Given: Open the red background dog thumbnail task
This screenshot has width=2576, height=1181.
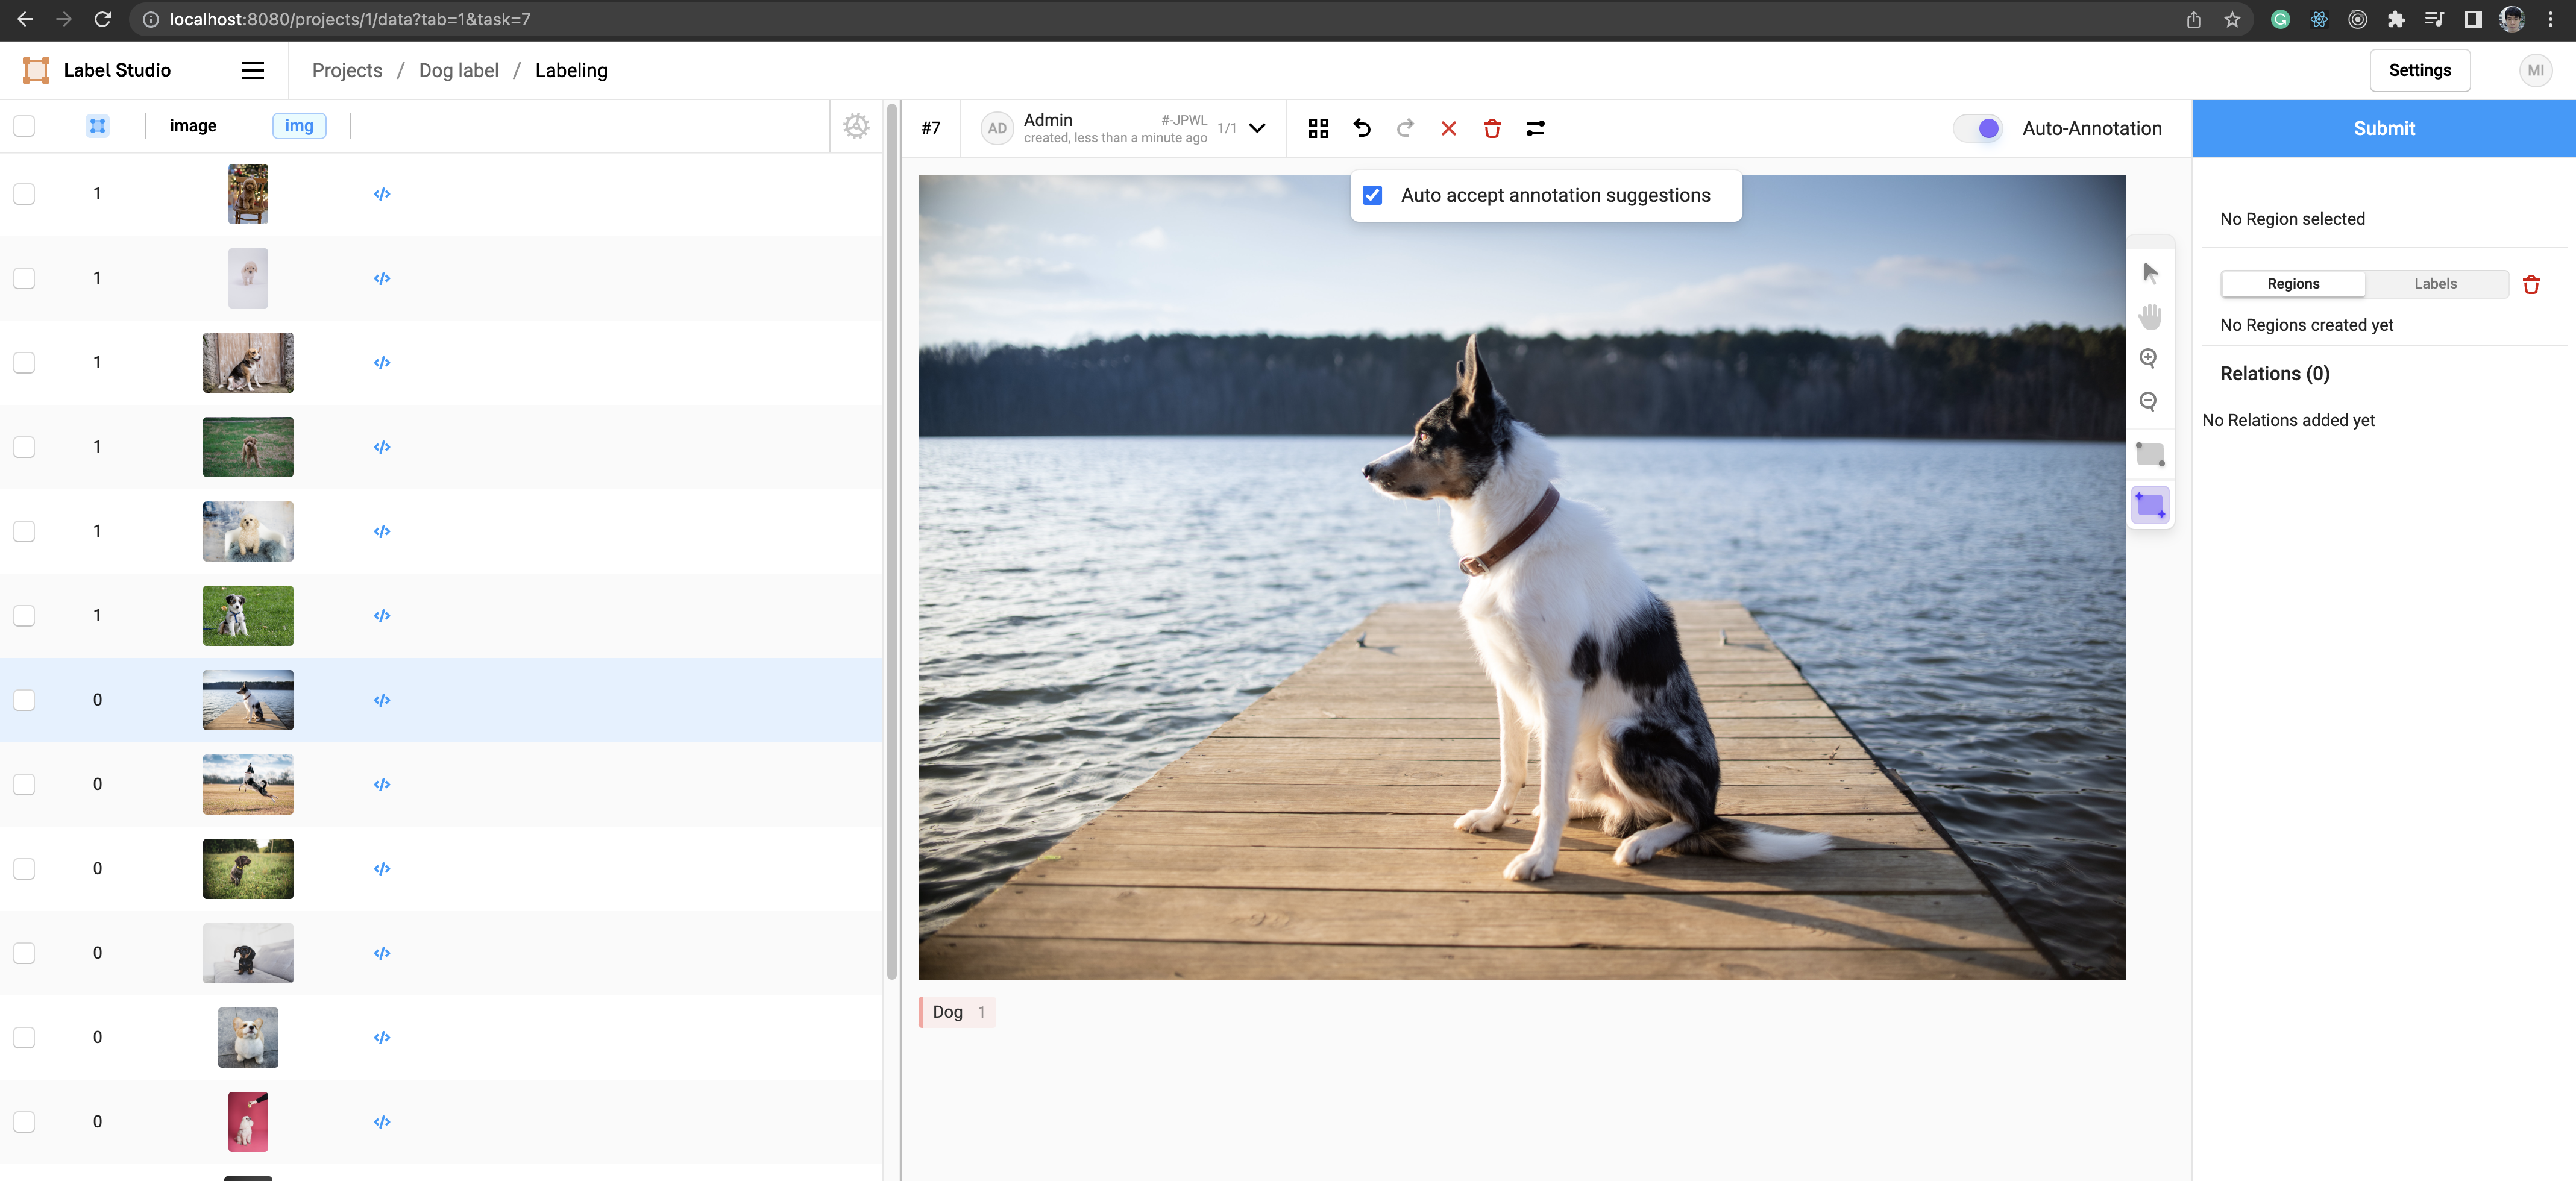Looking at the screenshot, I should [x=248, y=1121].
